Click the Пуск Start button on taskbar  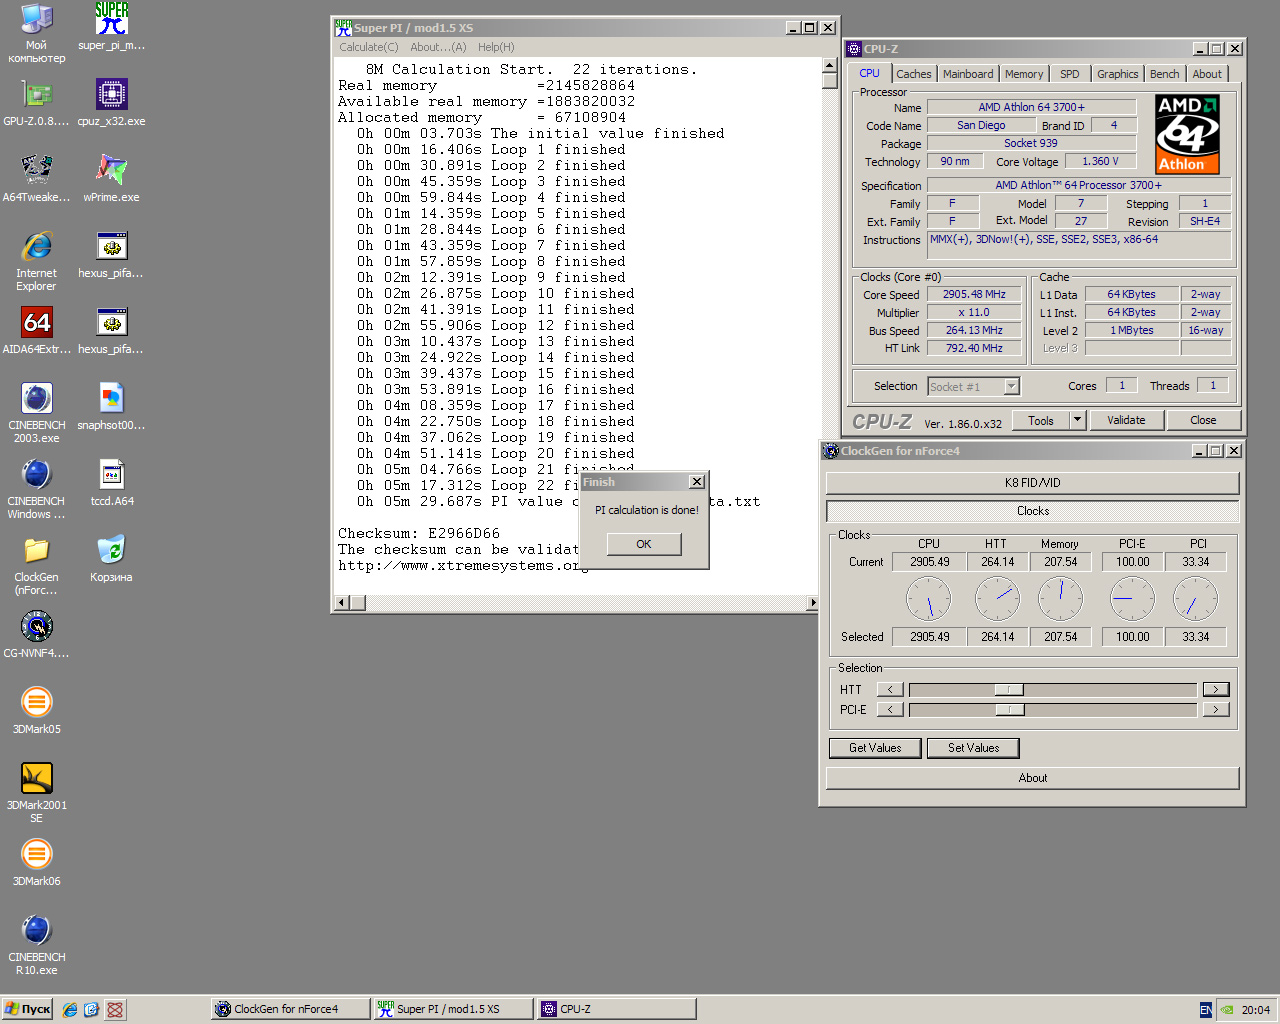[x=28, y=1009]
